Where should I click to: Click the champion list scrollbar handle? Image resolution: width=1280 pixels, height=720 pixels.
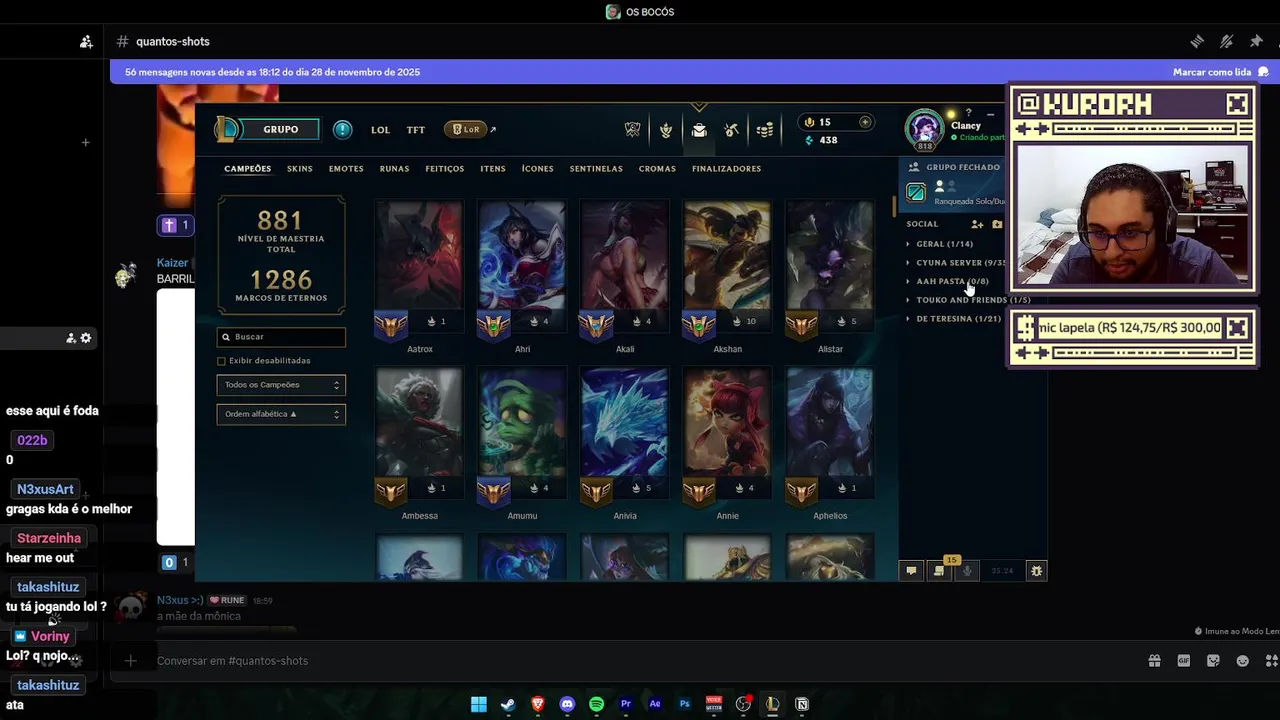[x=893, y=207]
